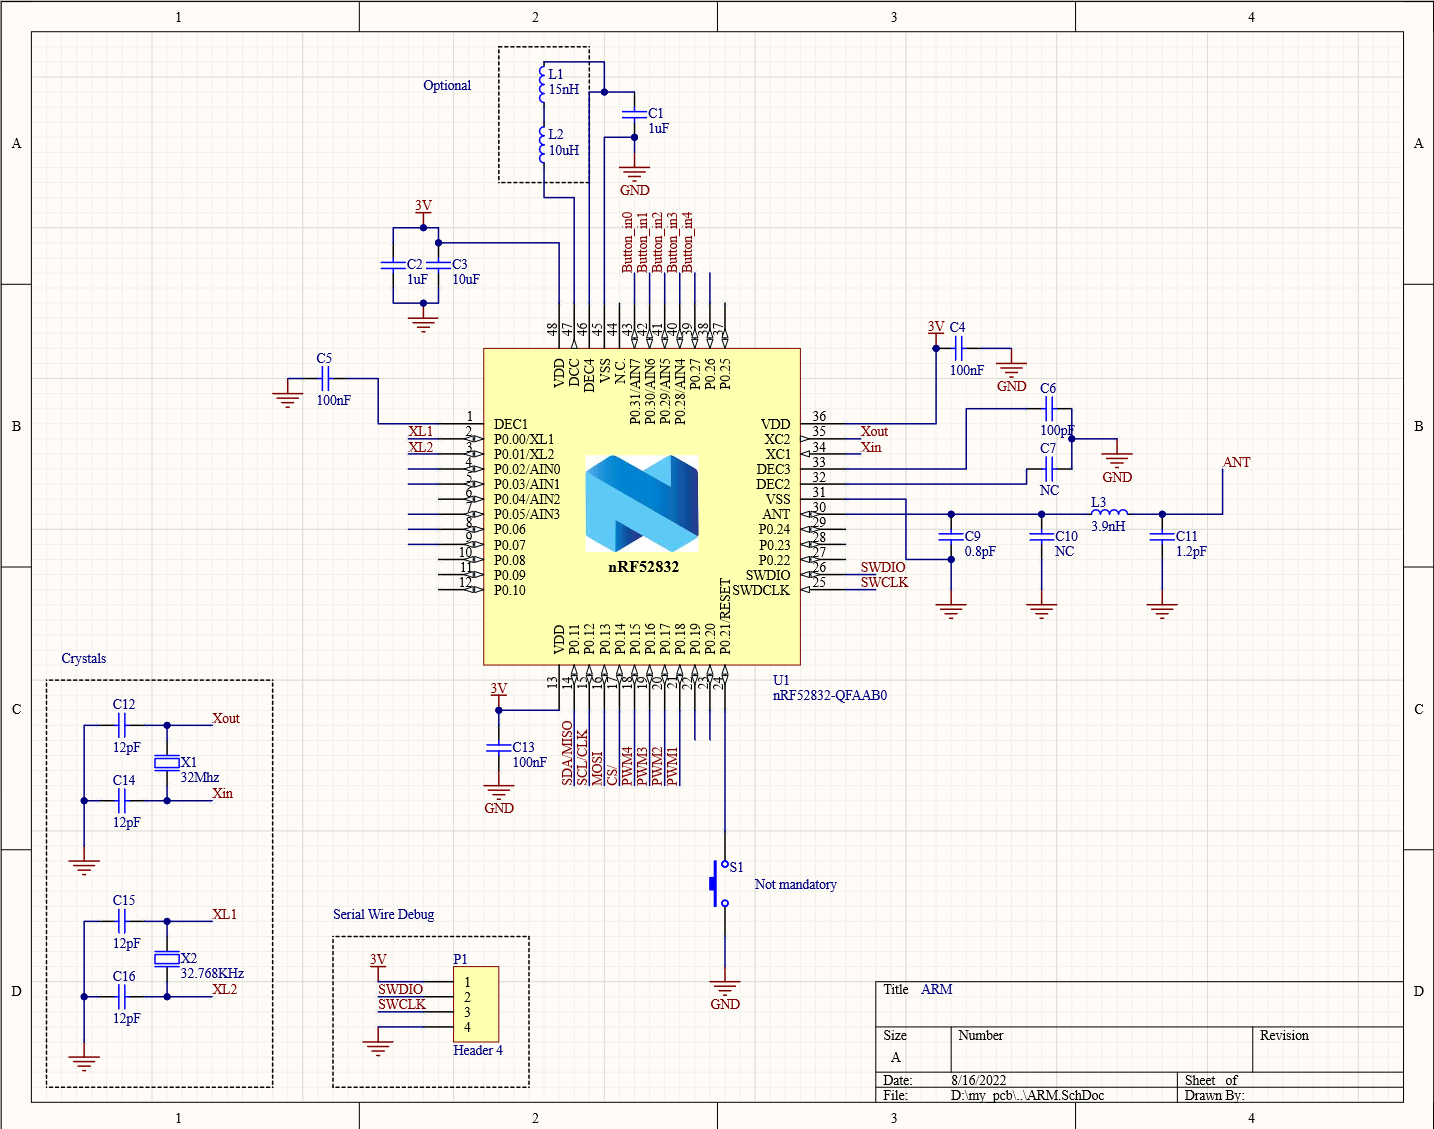Click the ARM title in the title block
Image resolution: width=1434 pixels, height=1129 pixels.
pyautogui.click(x=936, y=989)
